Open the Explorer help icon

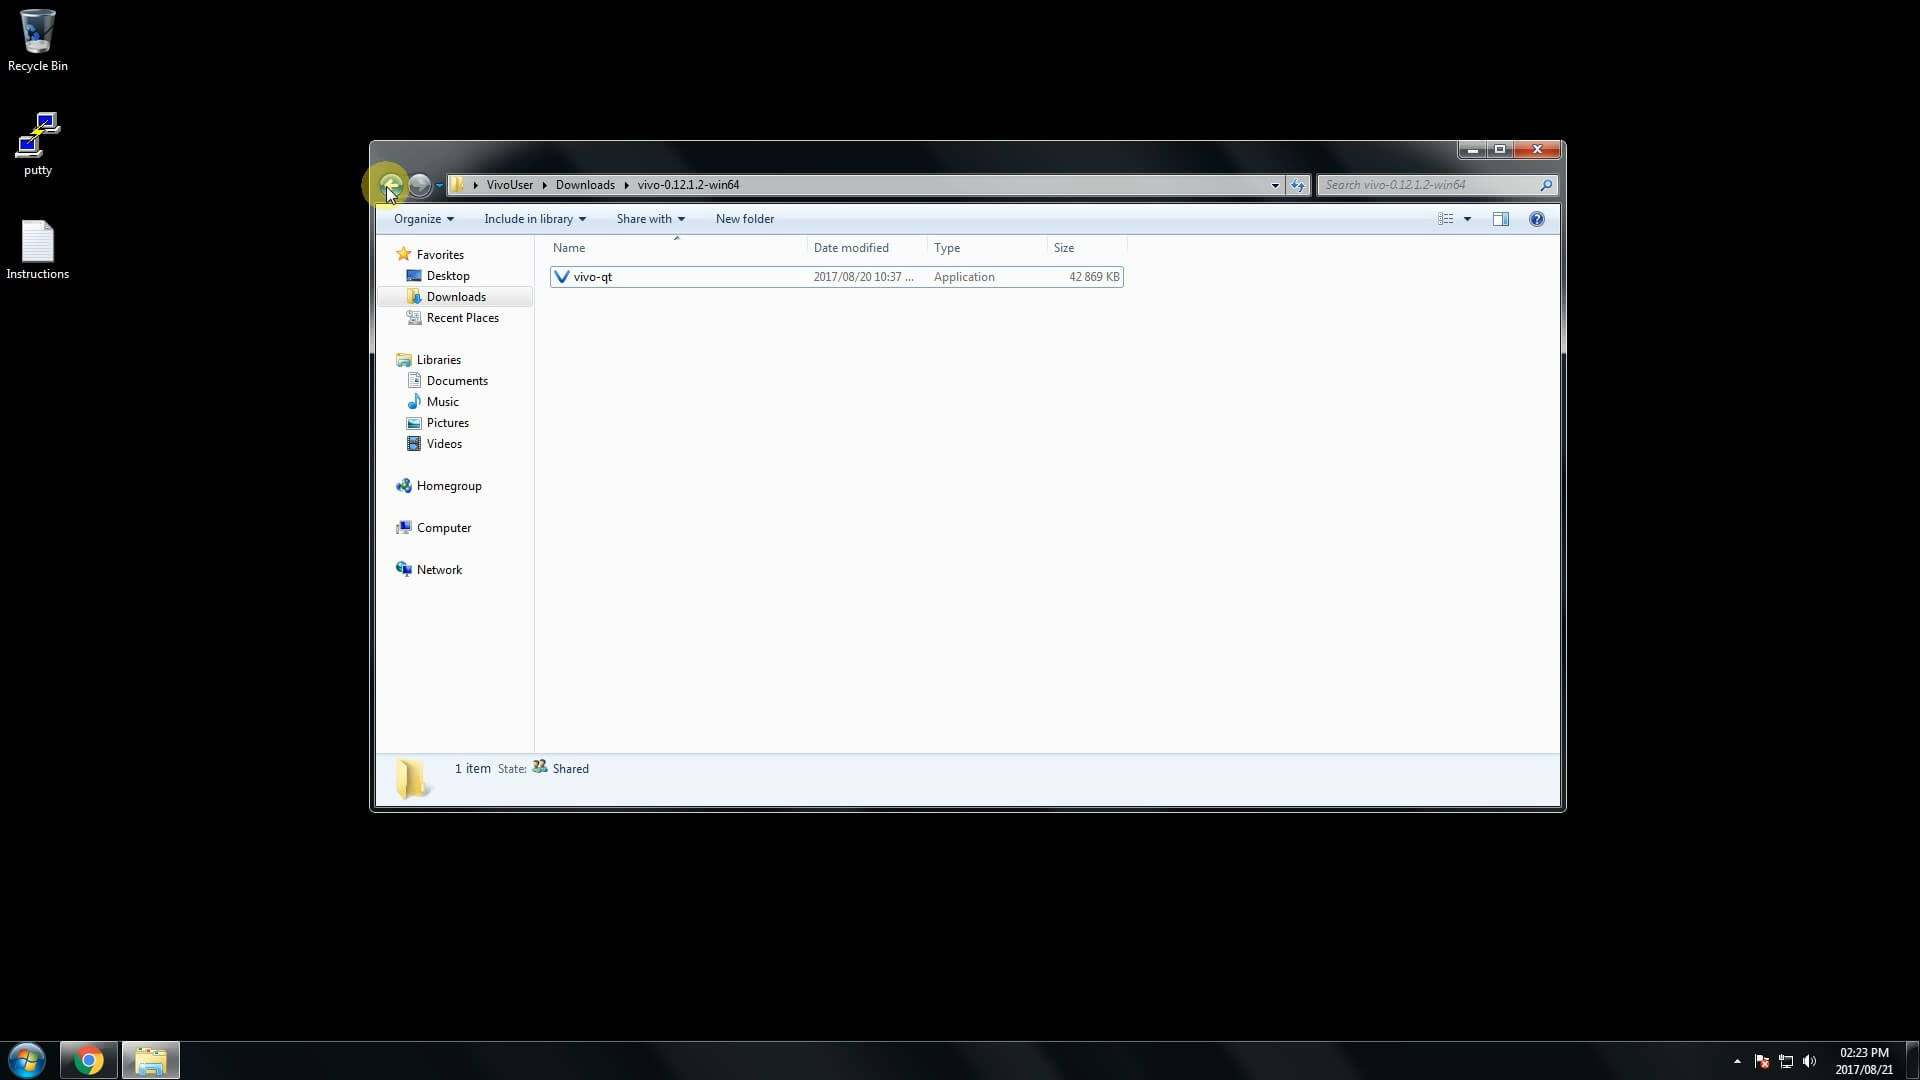click(1536, 219)
